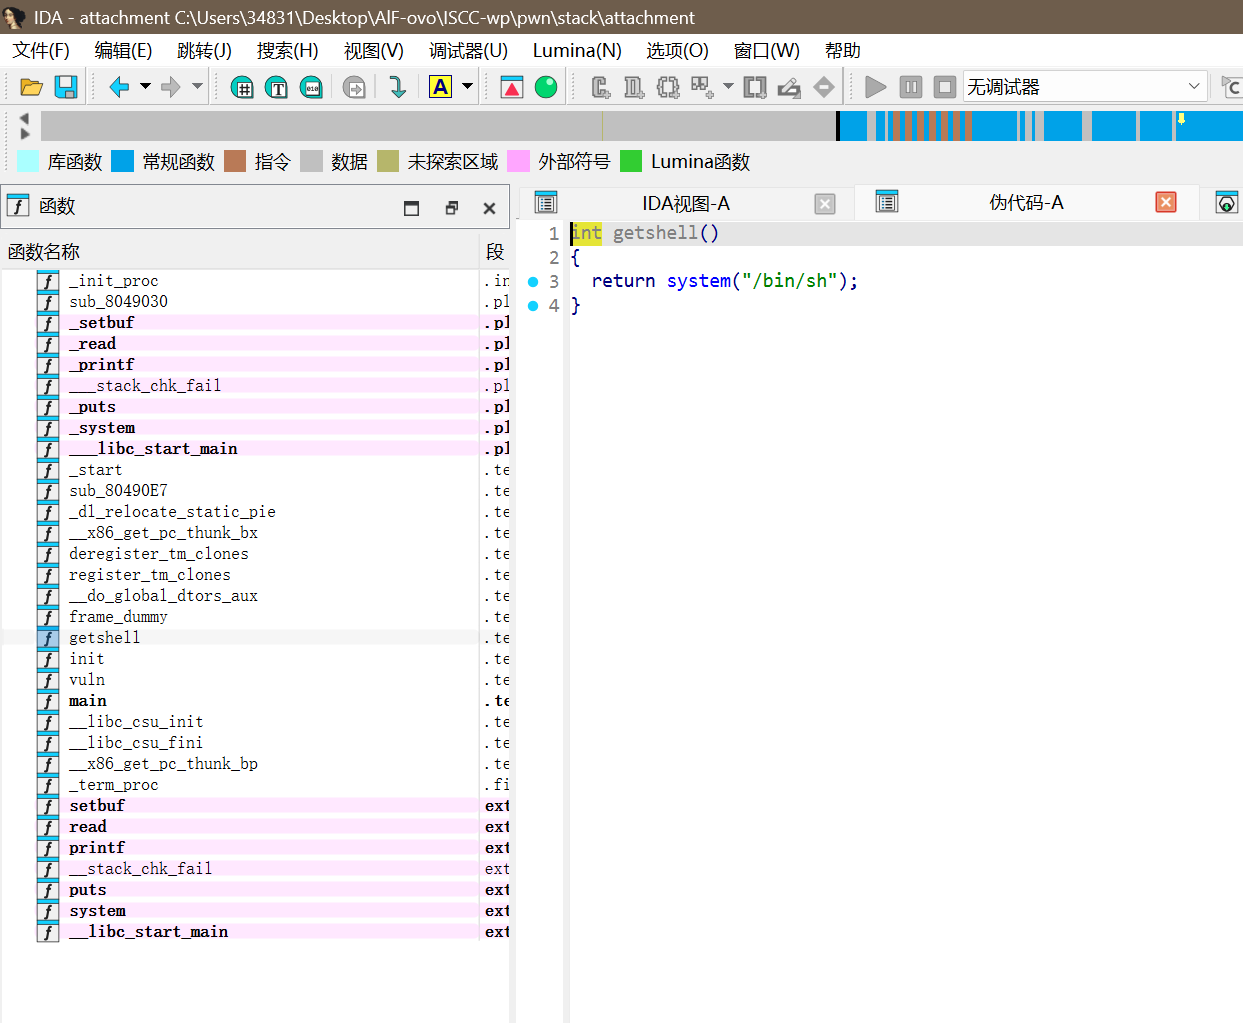The image size is (1243, 1023).
Task: Click the dashed-square struct toolbar icon
Action: [x=668, y=87]
